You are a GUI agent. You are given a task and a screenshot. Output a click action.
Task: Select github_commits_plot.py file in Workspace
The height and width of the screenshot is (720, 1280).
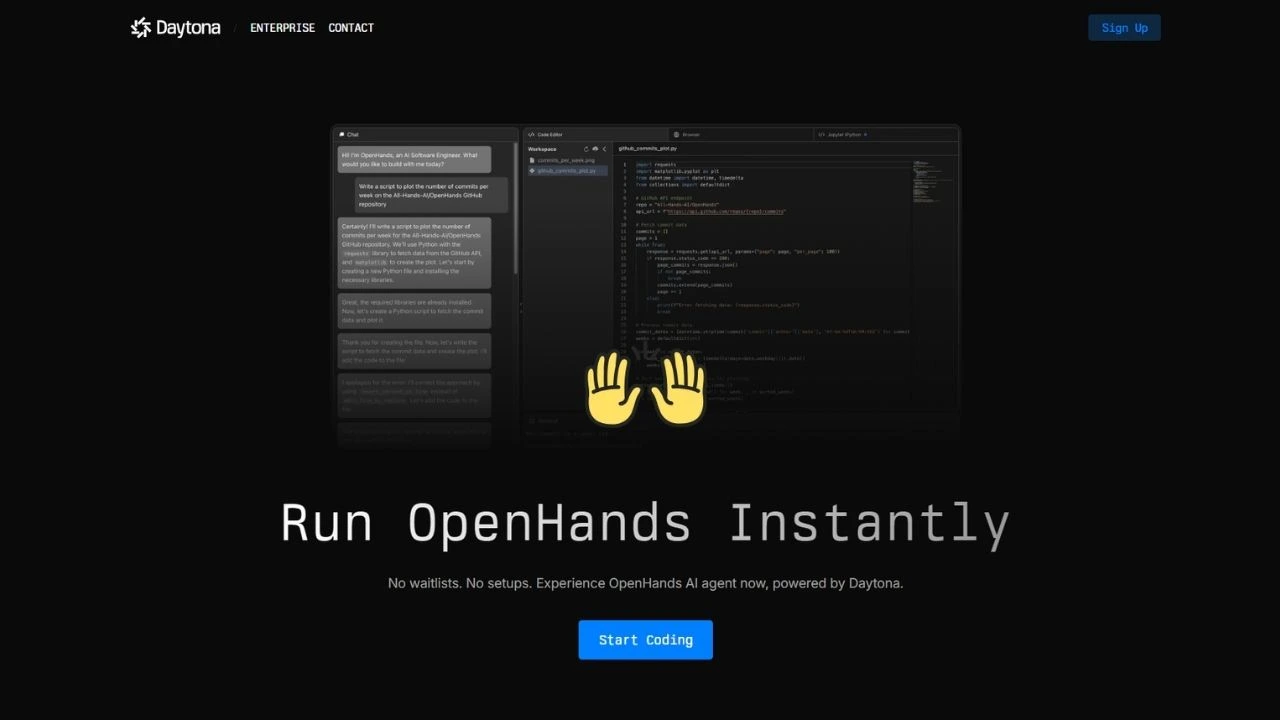click(x=567, y=171)
